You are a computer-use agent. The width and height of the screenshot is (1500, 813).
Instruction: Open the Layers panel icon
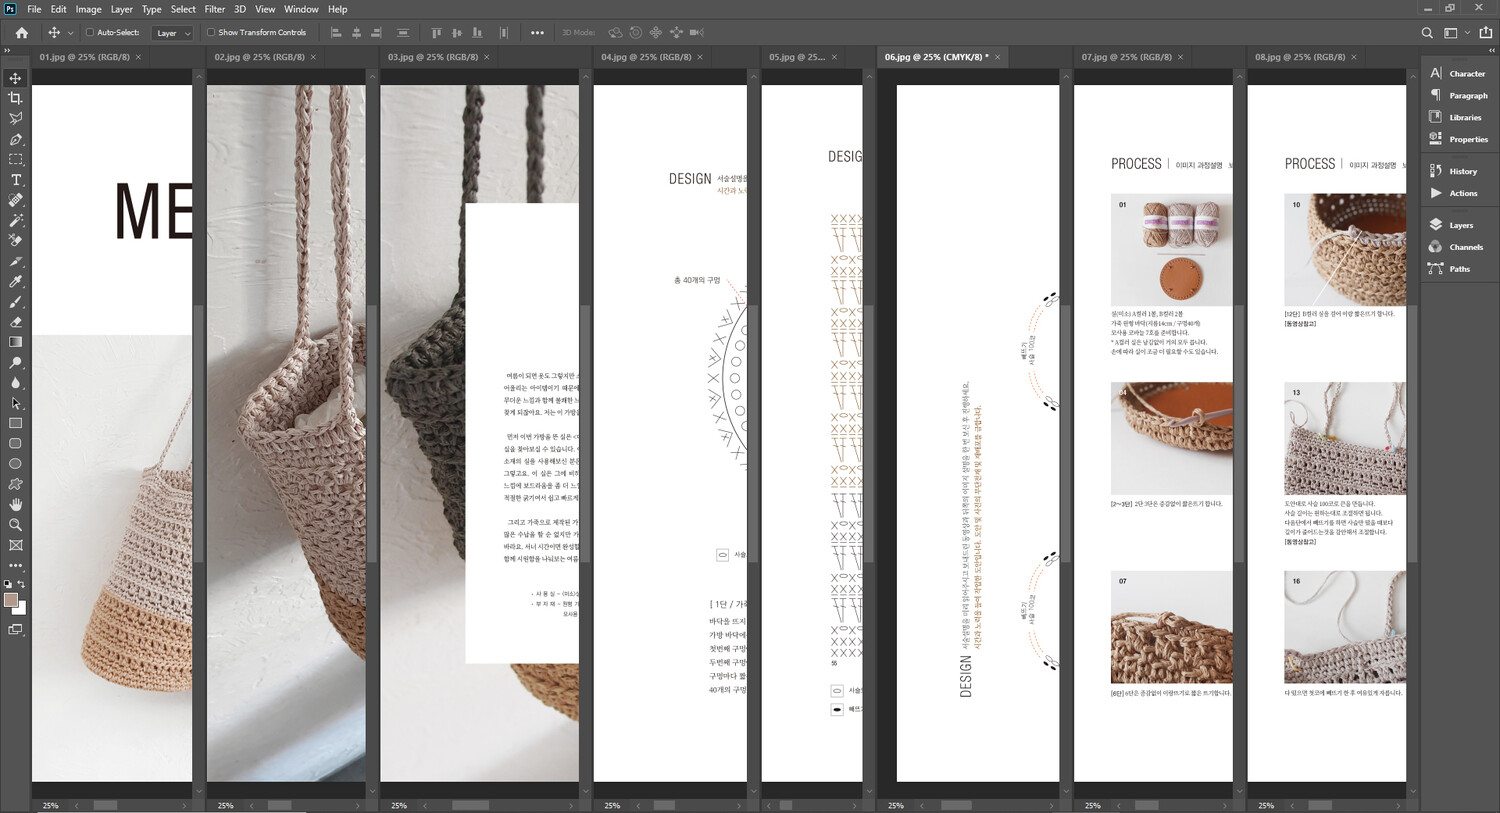(x=1436, y=225)
